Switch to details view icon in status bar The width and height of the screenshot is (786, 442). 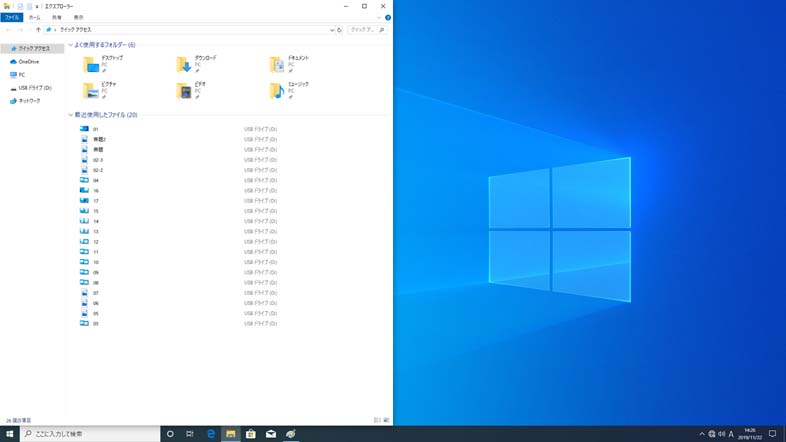377,420
